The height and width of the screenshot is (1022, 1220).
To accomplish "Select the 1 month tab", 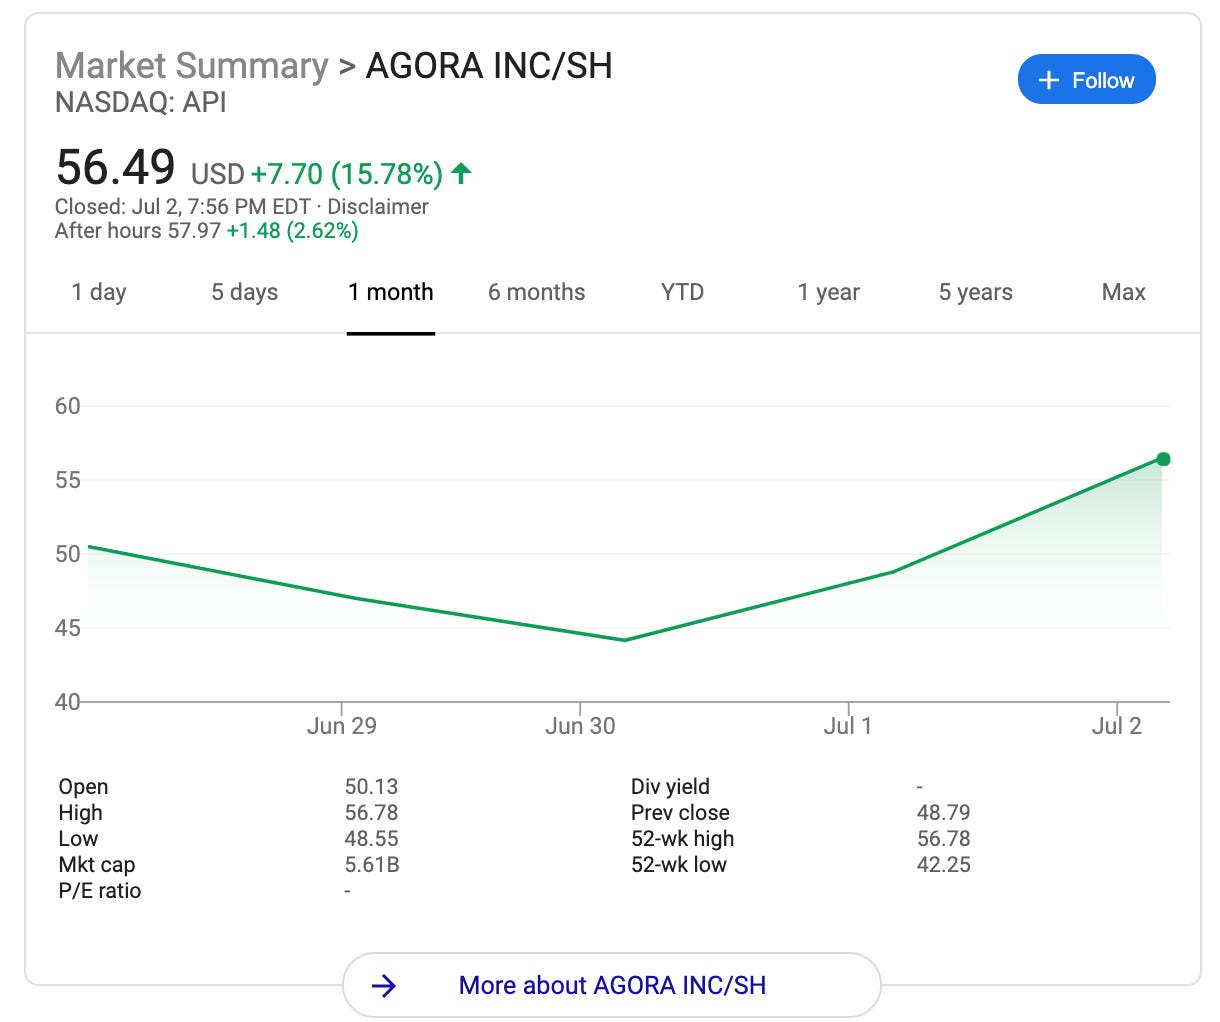I will pyautogui.click(x=391, y=292).
